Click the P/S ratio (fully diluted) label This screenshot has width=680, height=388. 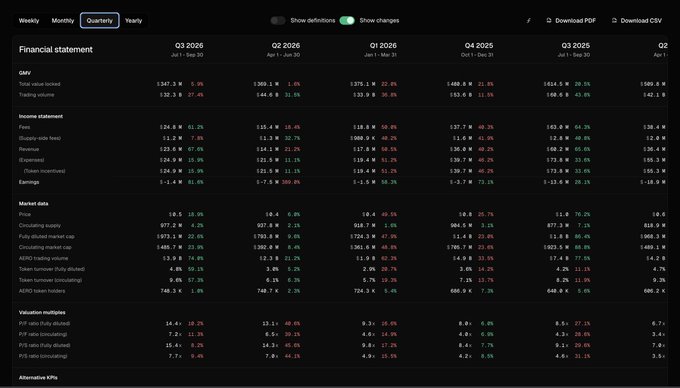pyautogui.click(x=44, y=346)
